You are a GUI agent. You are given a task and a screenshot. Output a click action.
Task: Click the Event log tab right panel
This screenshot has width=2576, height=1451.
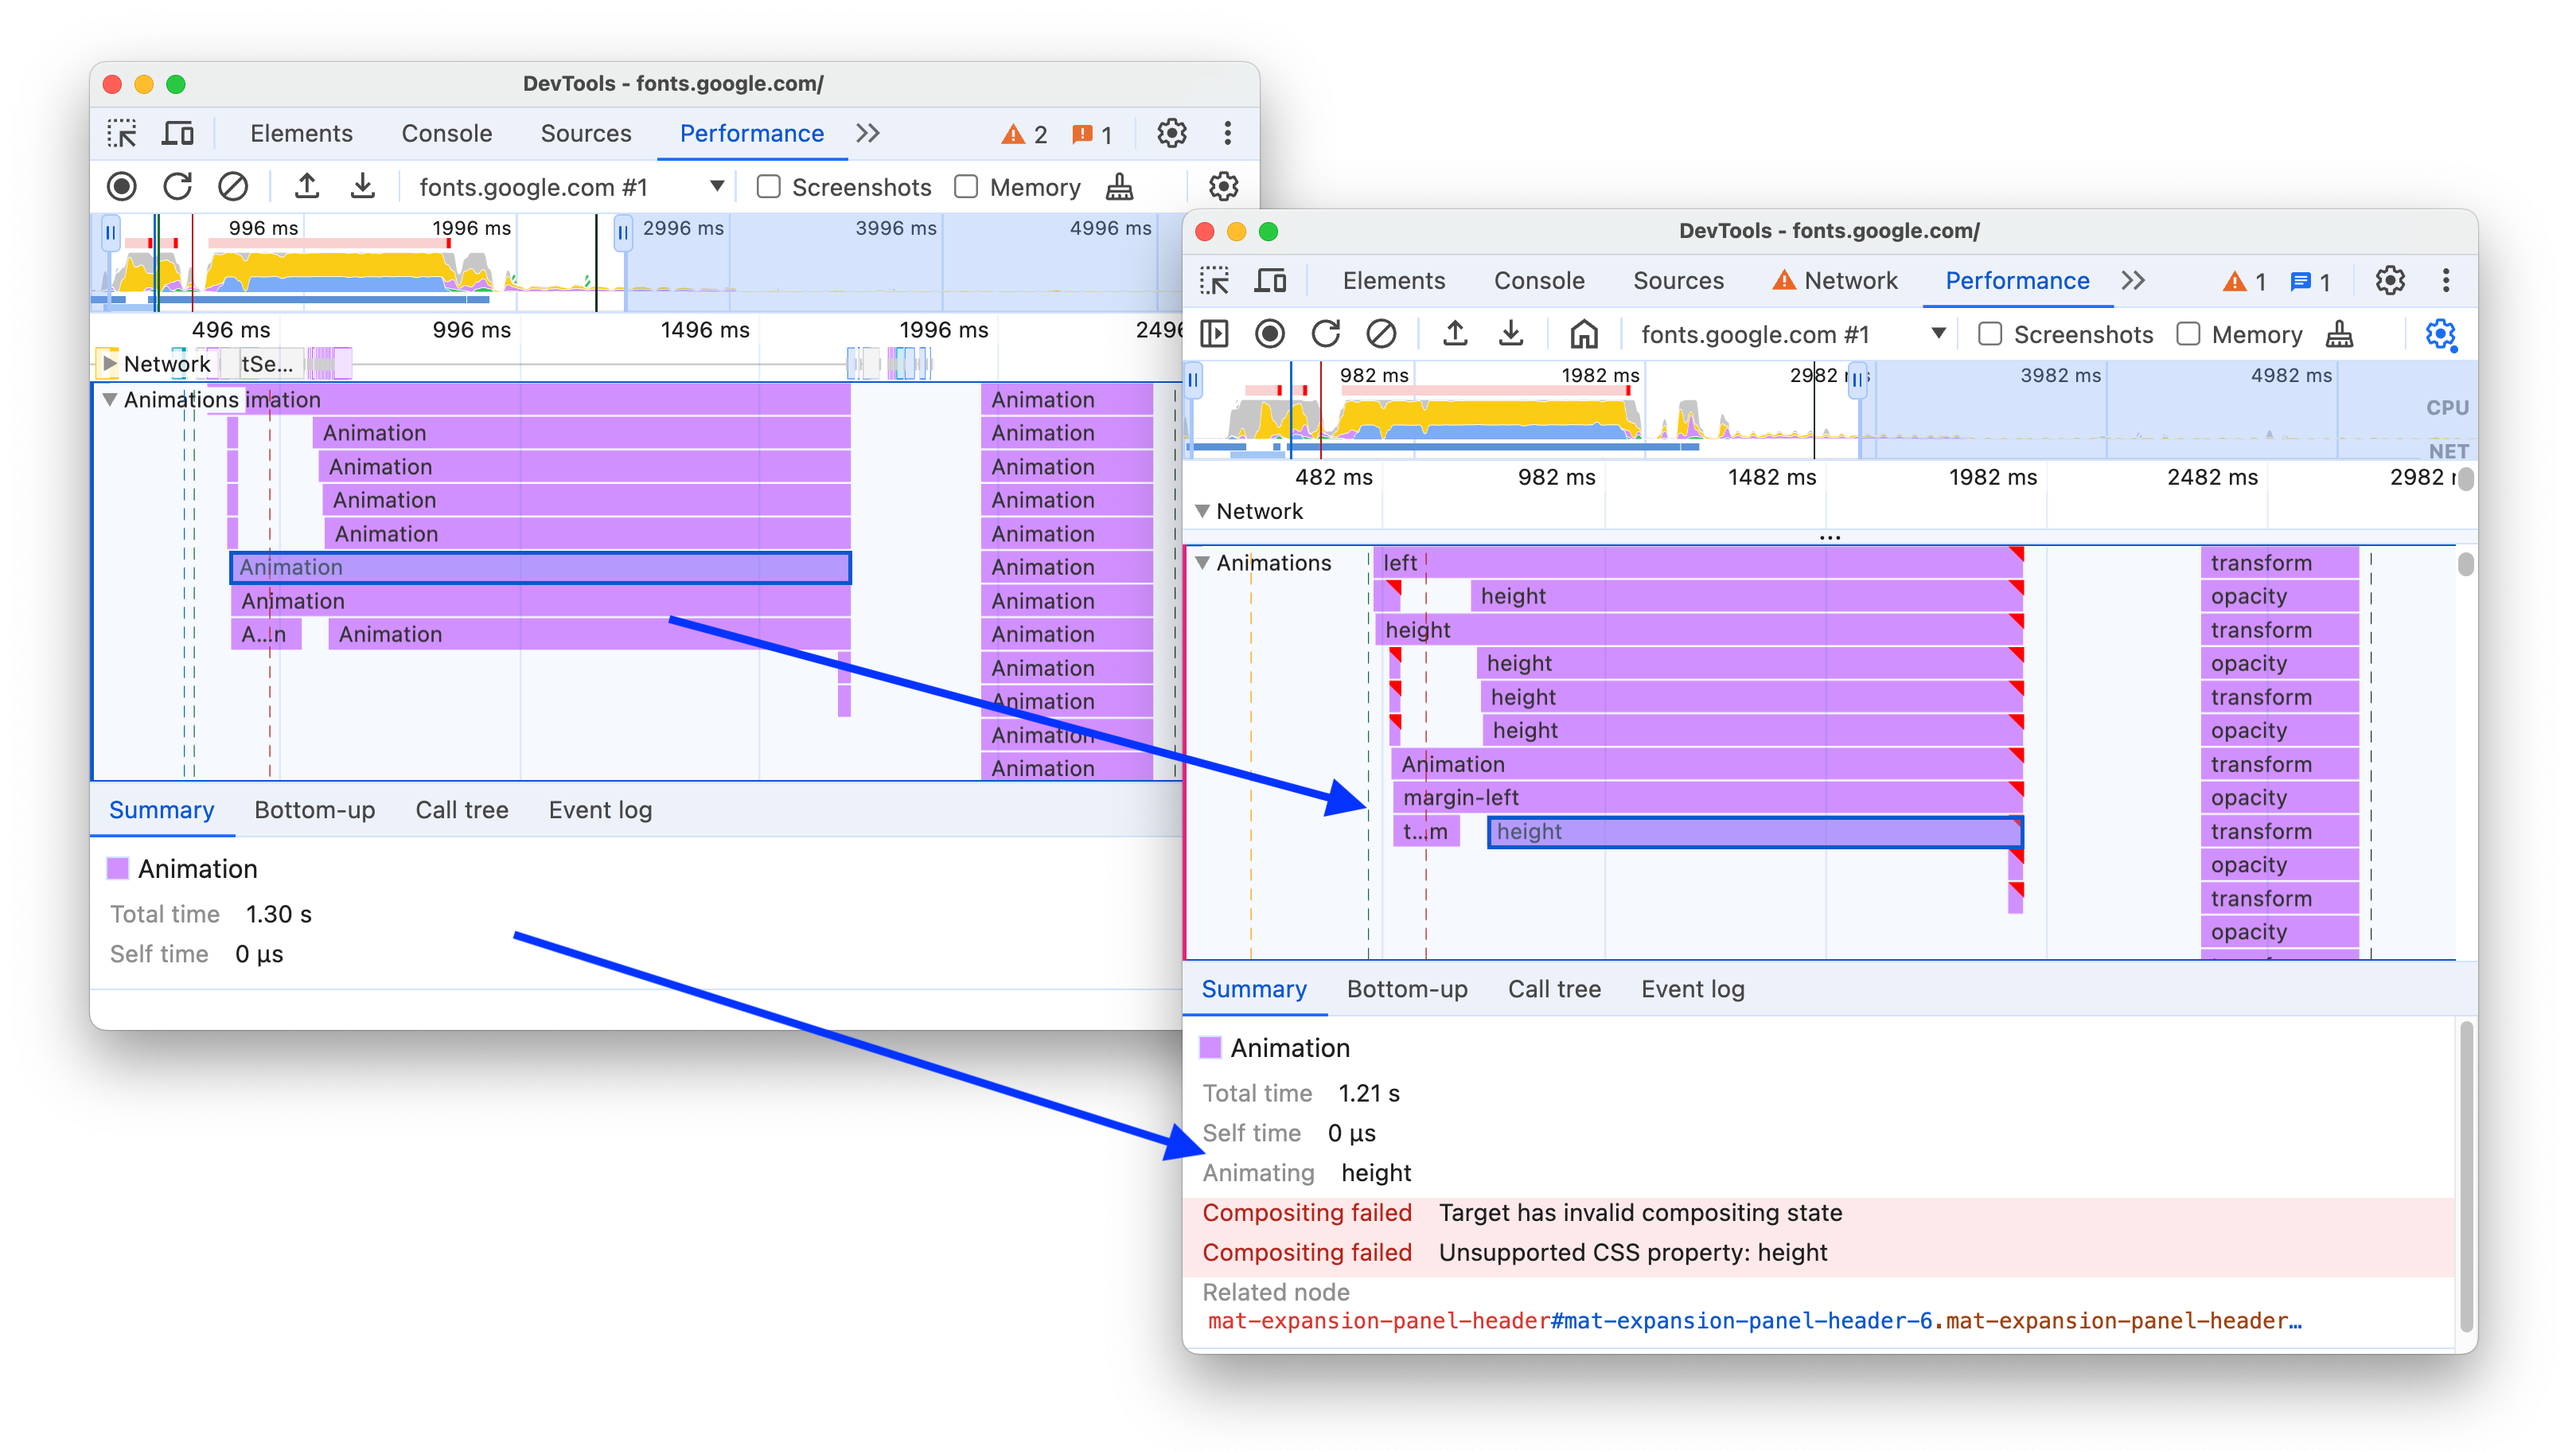point(1693,989)
